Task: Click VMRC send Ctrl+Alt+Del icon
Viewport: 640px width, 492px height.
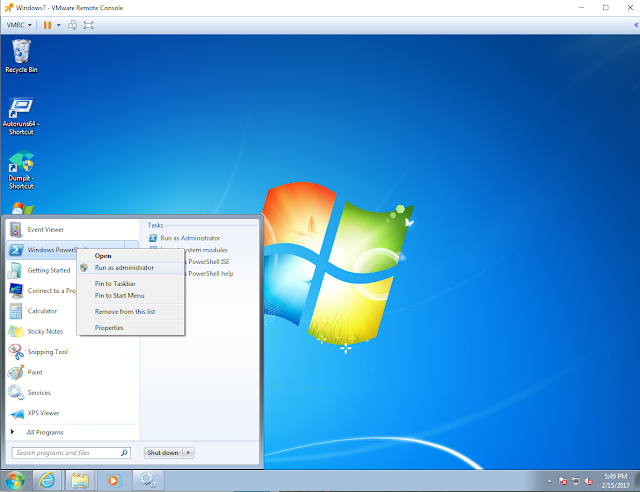Action: coord(72,25)
